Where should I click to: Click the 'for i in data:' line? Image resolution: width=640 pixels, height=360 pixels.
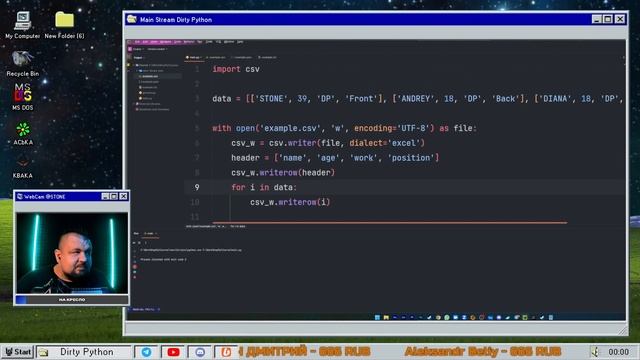point(264,187)
